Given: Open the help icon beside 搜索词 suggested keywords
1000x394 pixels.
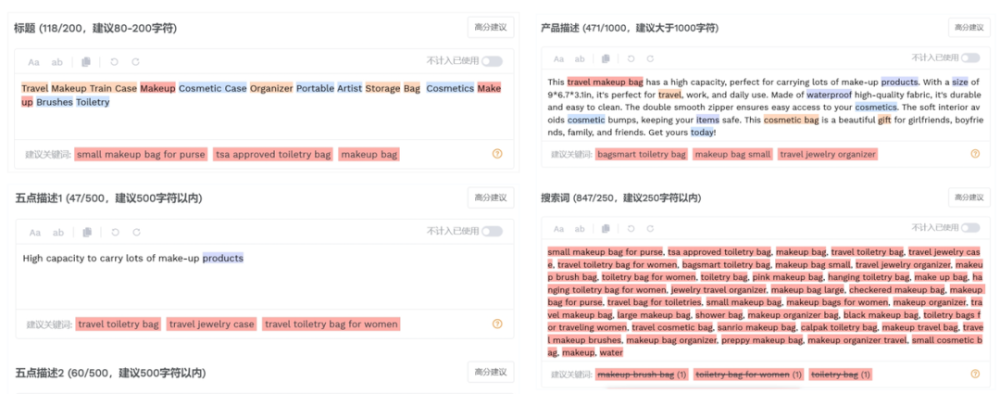Looking at the screenshot, I should pos(975,374).
